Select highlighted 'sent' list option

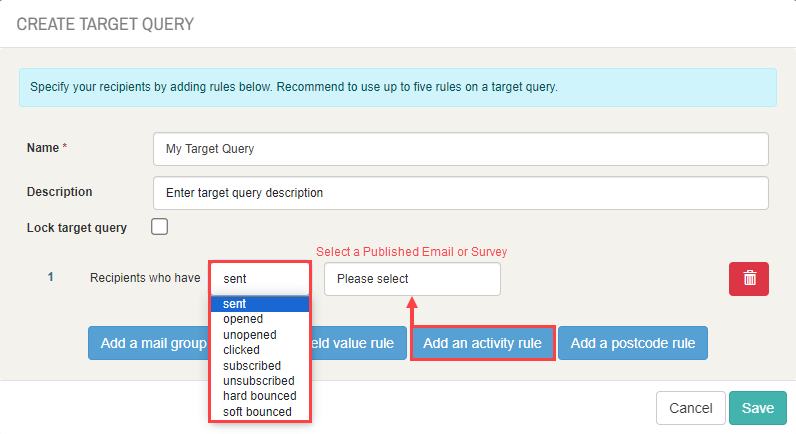coord(260,304)
